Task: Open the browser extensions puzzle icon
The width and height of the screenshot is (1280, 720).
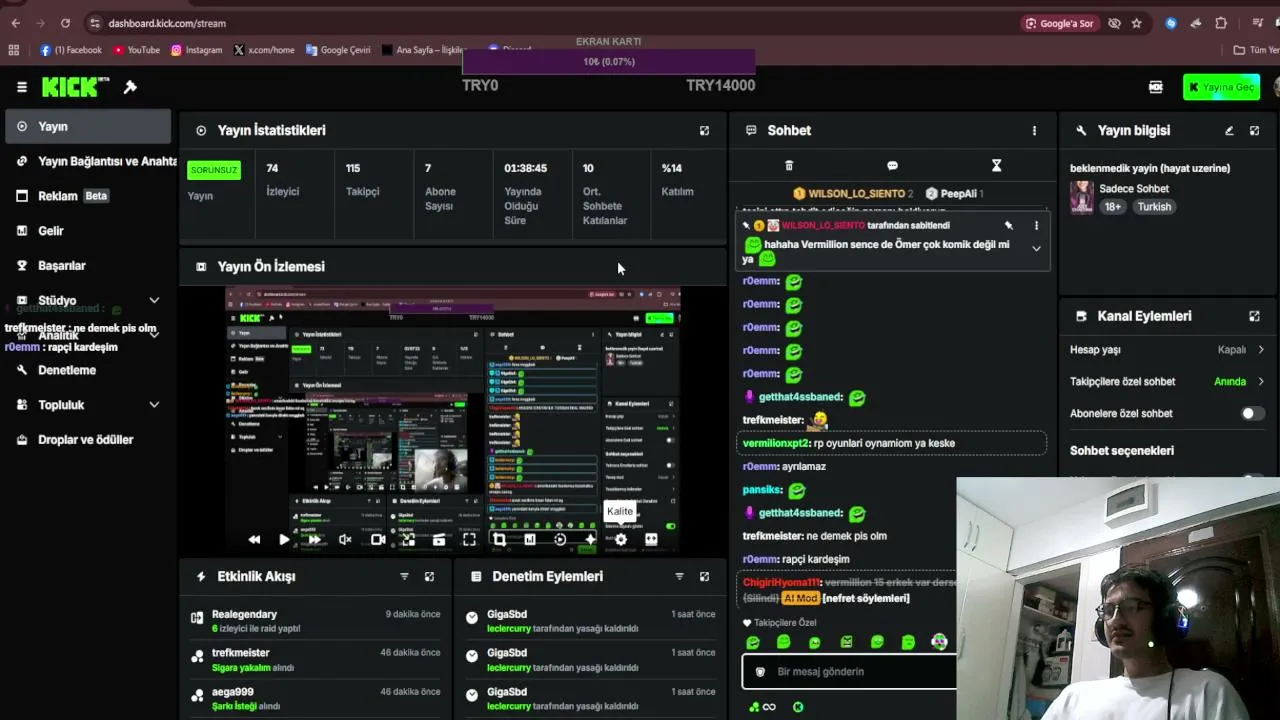Action: coord(1221,23)
